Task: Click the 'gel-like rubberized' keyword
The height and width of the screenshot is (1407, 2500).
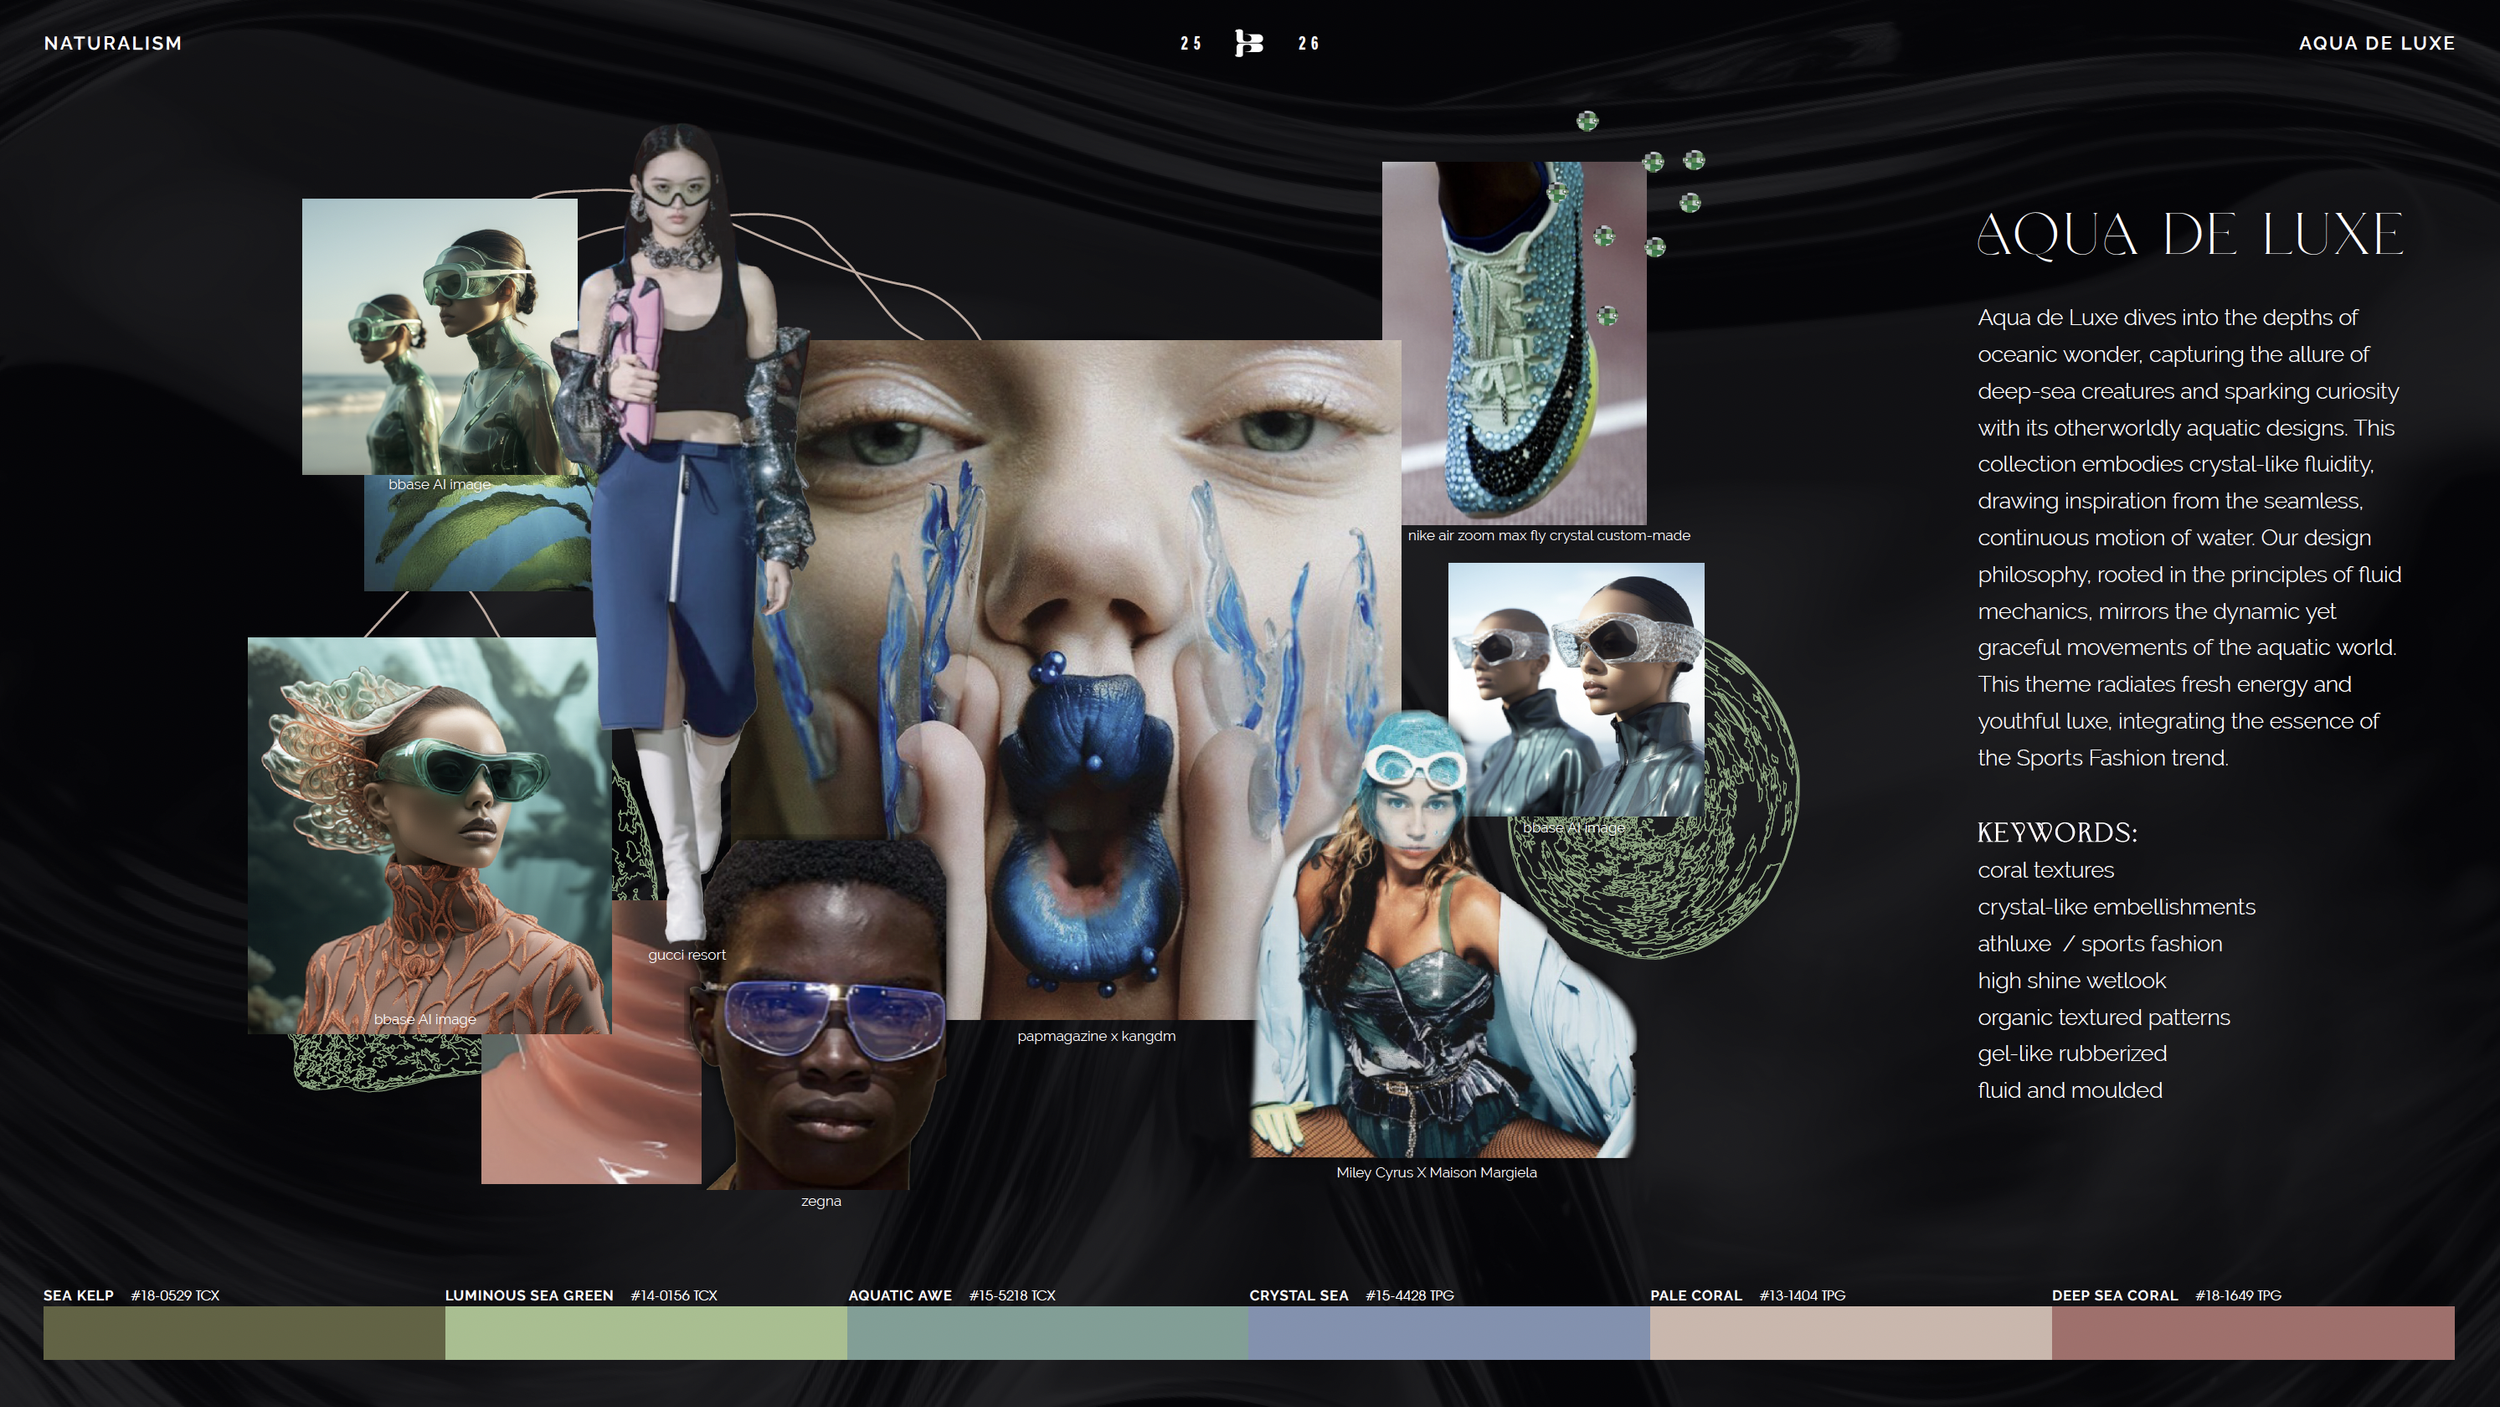Action: click(x=2072, y=1053)
